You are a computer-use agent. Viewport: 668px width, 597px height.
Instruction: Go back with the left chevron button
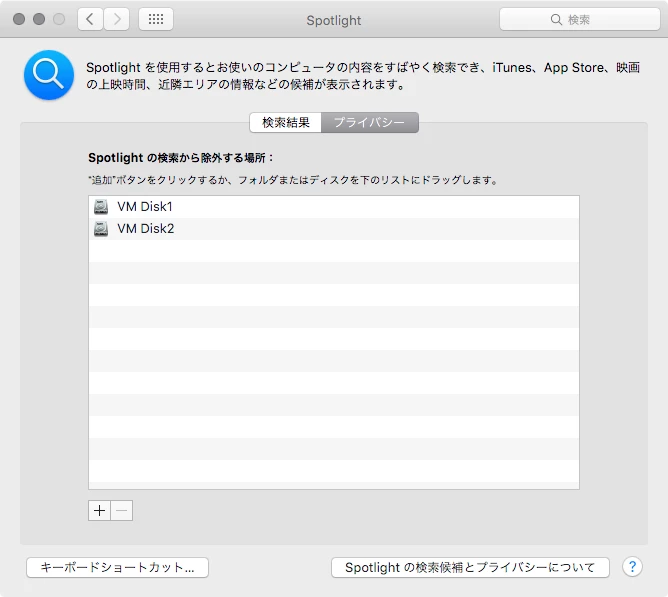pos(90,19)
